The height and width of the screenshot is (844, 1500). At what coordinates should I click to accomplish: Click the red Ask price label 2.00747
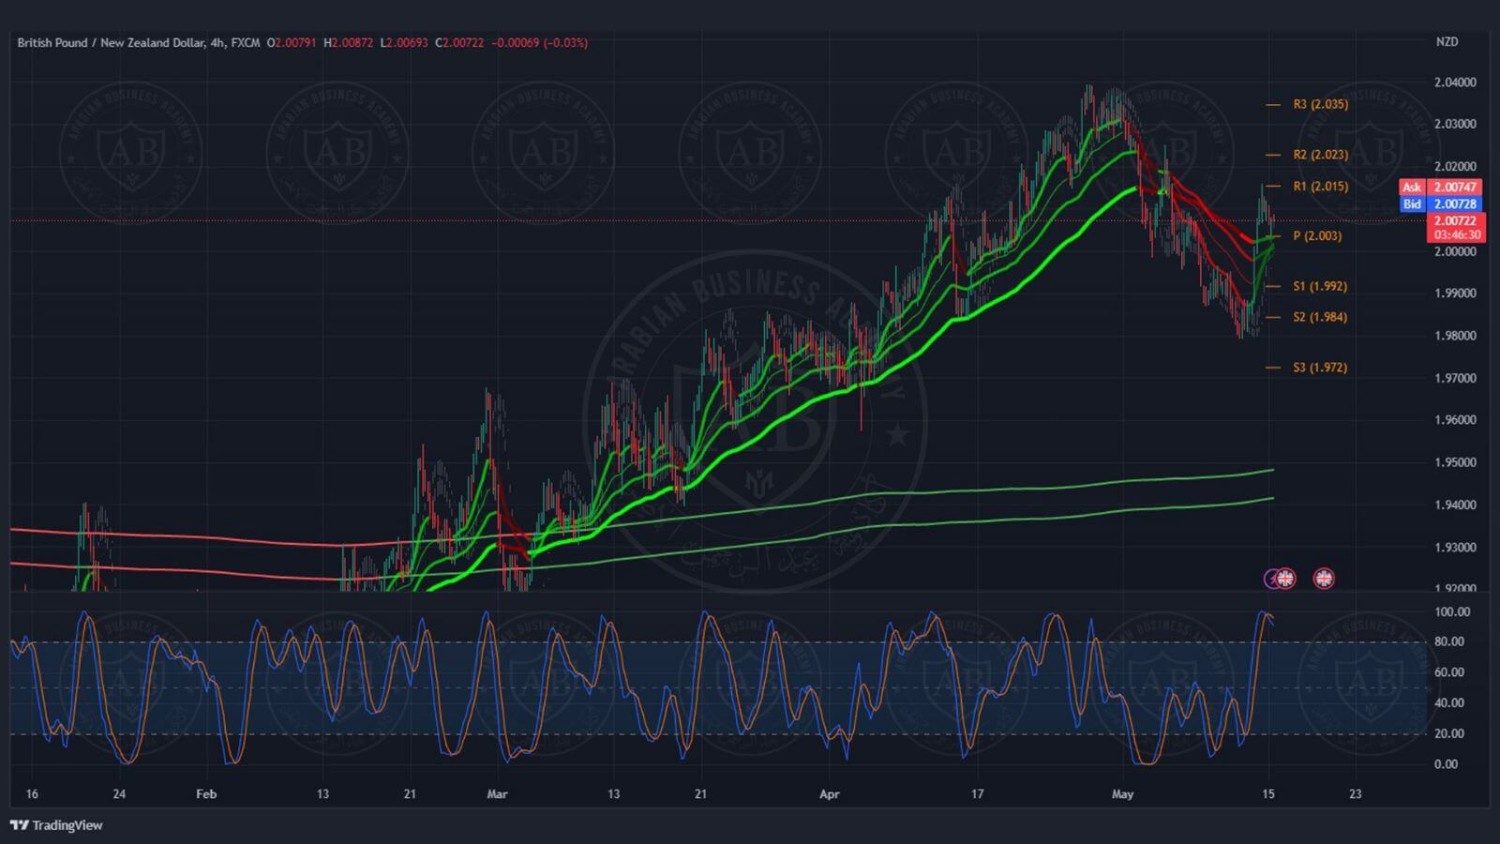(1441, 187)
